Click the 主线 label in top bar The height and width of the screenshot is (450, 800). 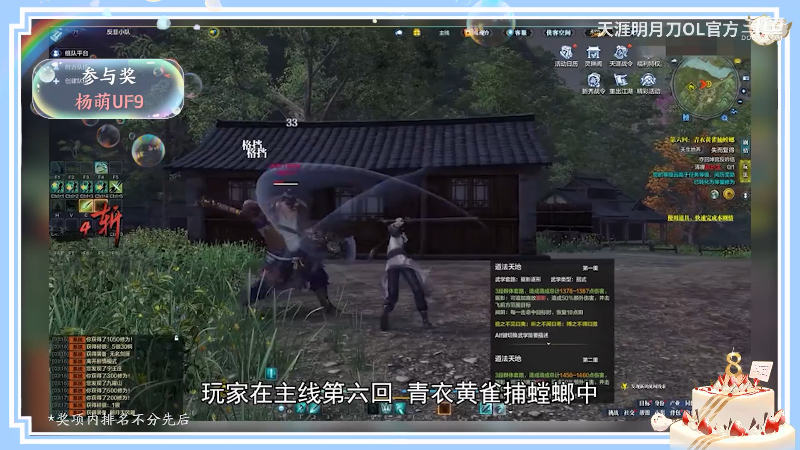pyautogui.click(x=444, y=33)
